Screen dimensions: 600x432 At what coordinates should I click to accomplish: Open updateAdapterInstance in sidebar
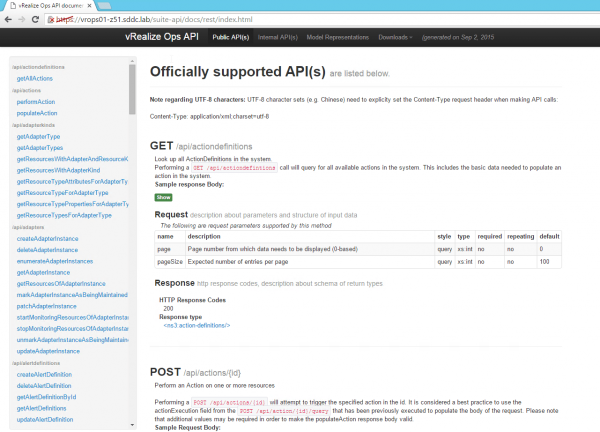click(x=48, y=351)
